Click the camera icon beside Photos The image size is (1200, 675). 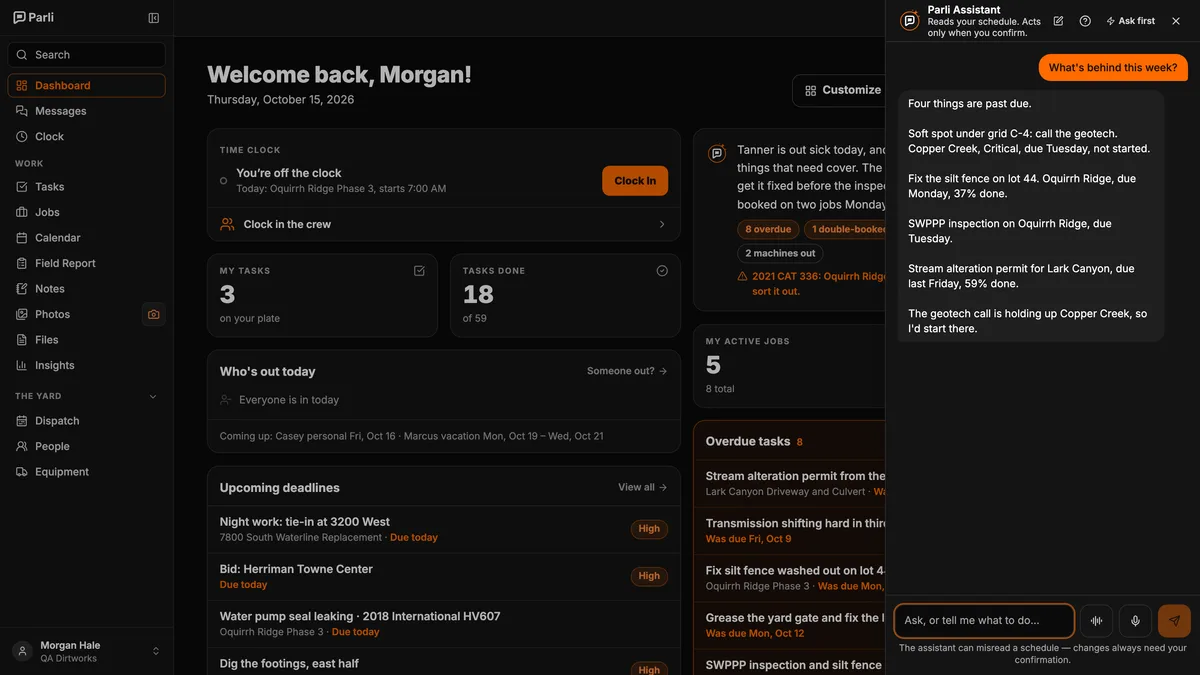click(153, 314)
